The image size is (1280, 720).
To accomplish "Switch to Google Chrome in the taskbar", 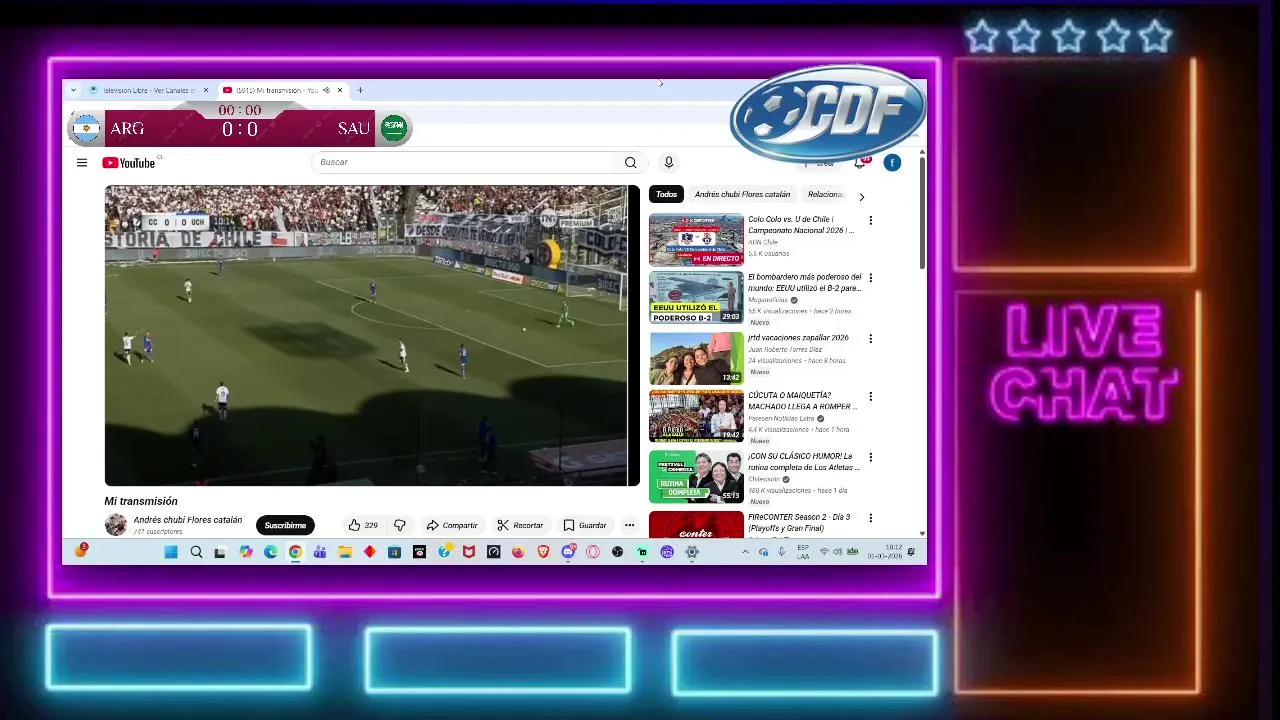I will click(x=295, y=552).
